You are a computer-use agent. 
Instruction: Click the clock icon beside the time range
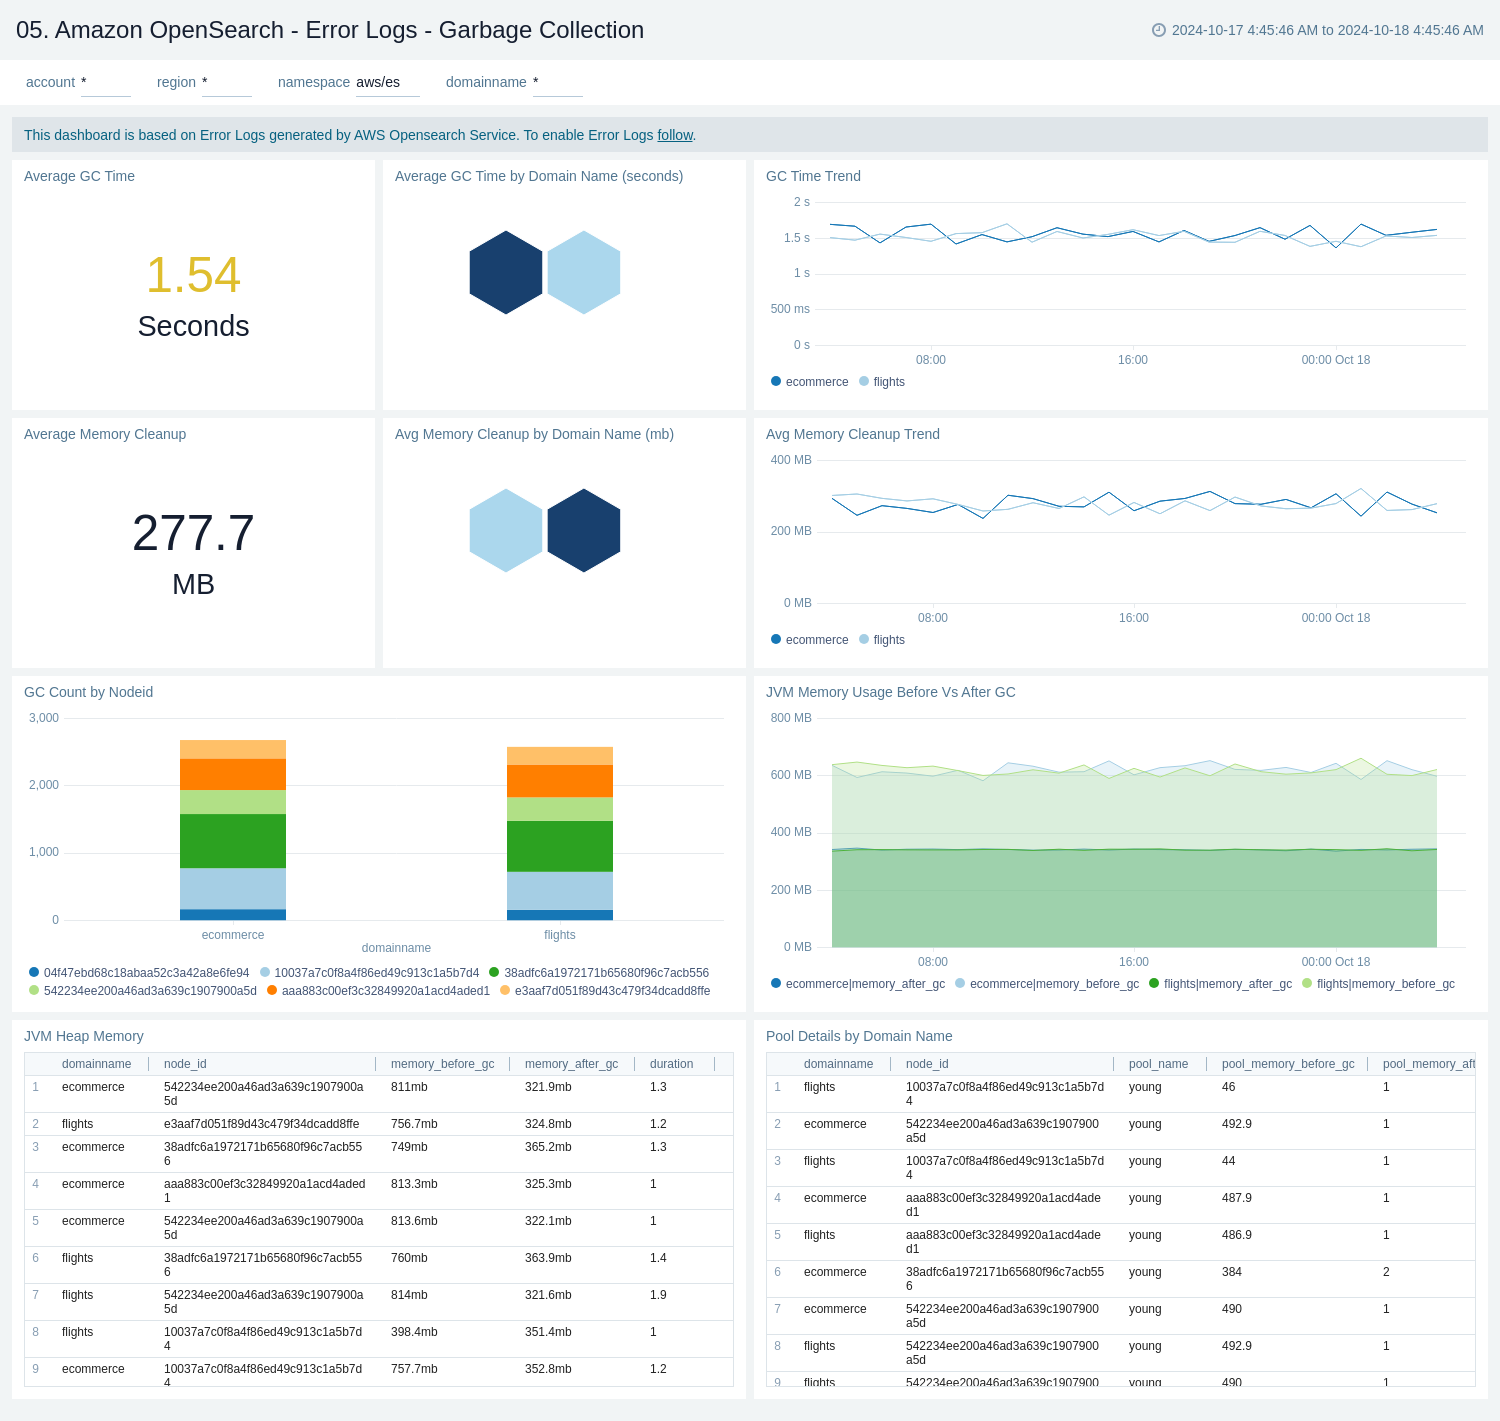(x=1159, y=30)
